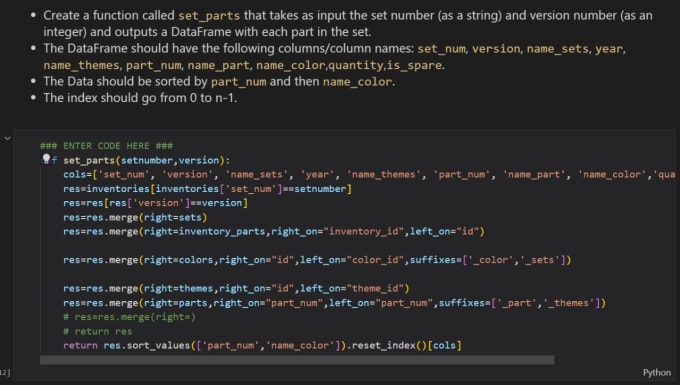The width and height of the screenshot is (680, 385).
Task: Click the horizontal scrollbar under the code
Action: click(297, 360)
